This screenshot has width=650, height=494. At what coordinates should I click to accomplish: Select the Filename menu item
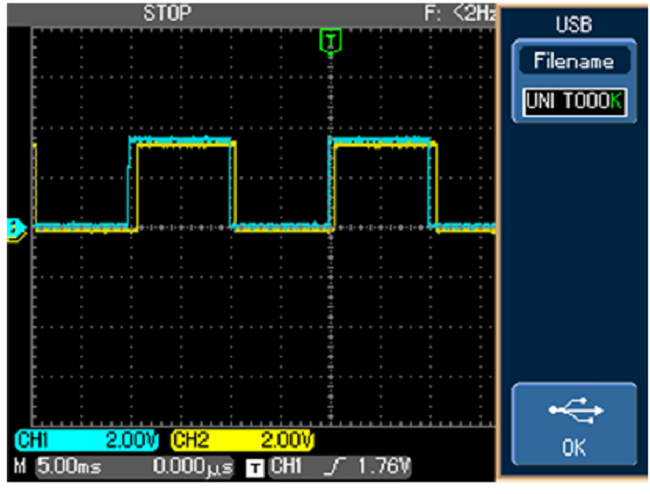tap(573, 62)
